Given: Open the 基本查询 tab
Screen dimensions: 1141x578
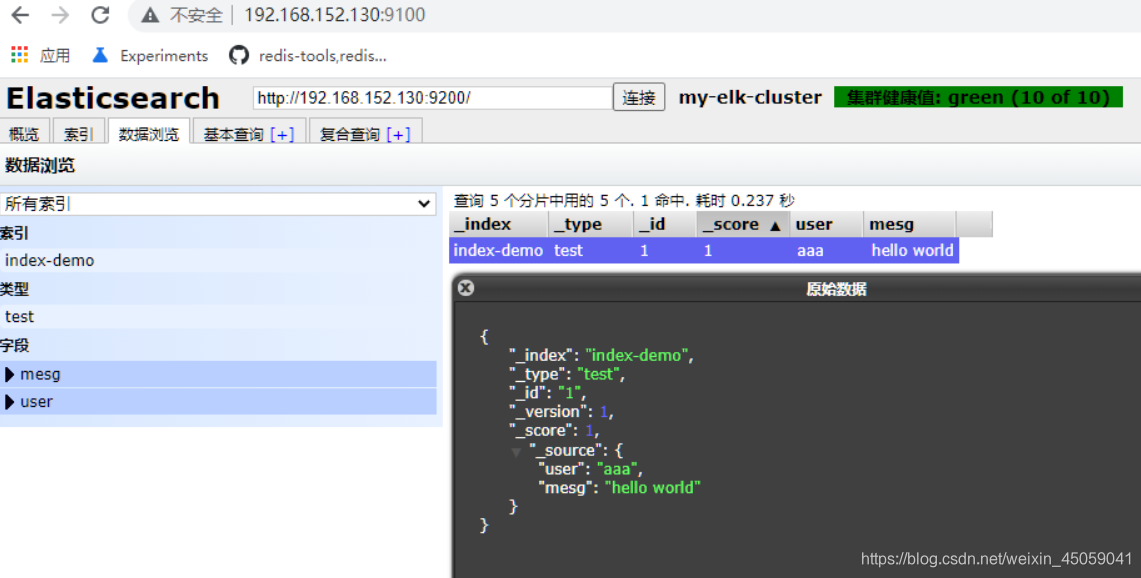Looking at the screenshot, I should coord(234,134).
